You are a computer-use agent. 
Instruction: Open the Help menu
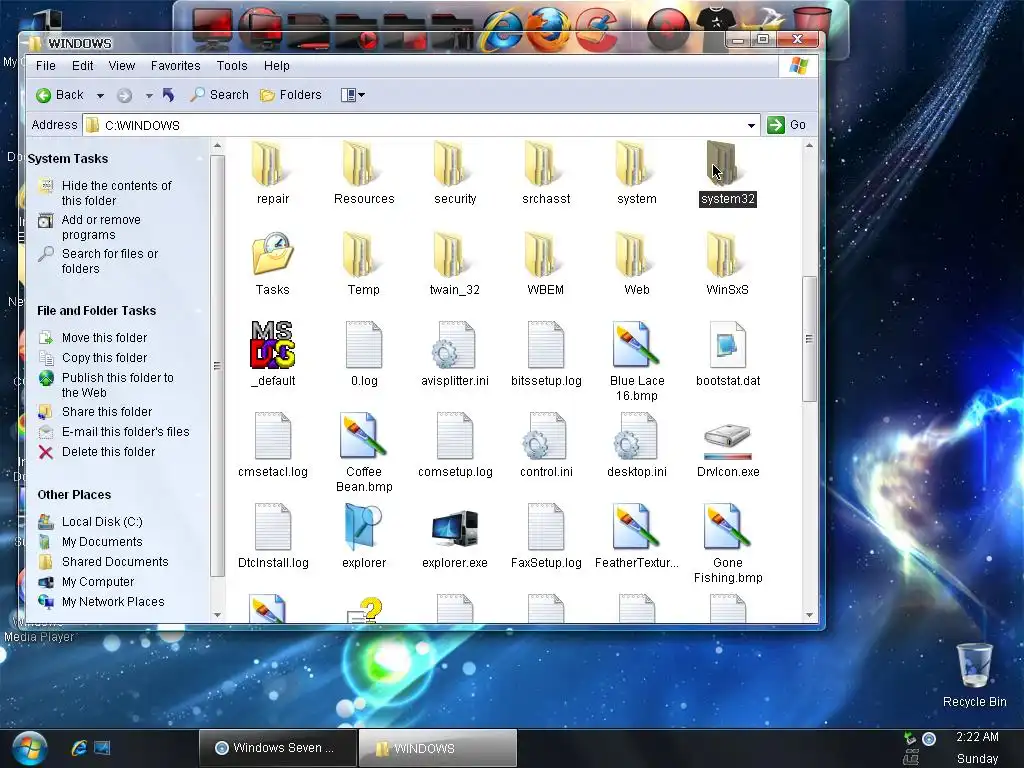276,66
